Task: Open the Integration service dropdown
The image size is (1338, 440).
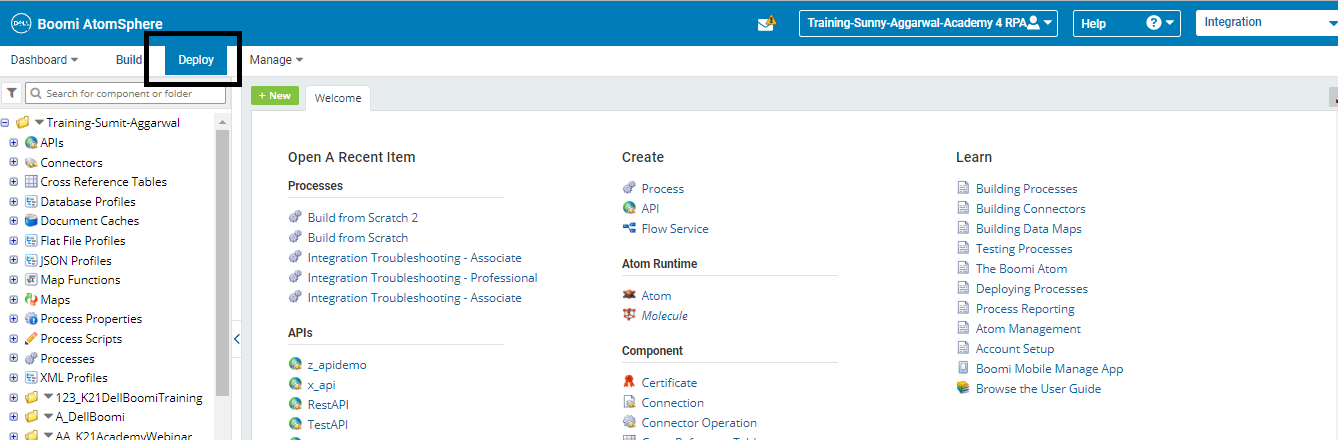Action: tap(1267, 23)
